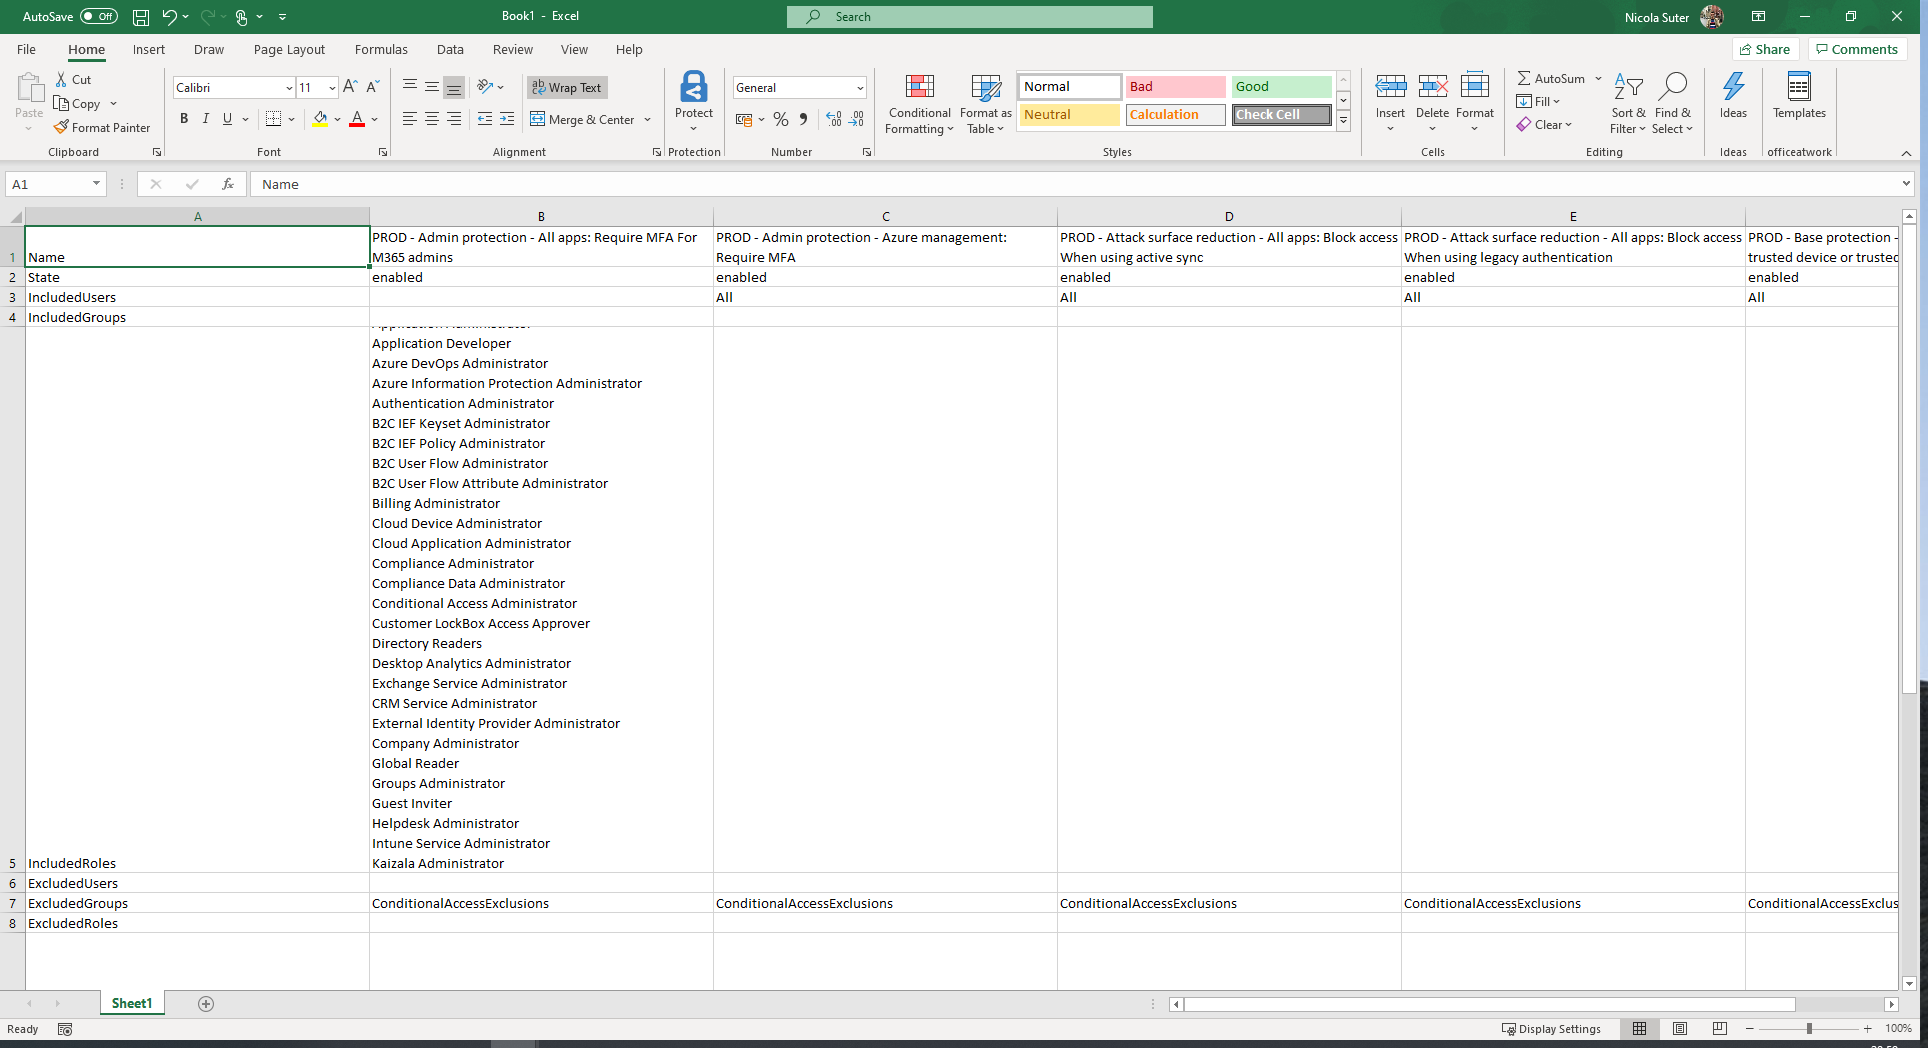Screen dimensions: 1928x1048
Task: Toggle the AutoSave switch
Action: (99, 17)
